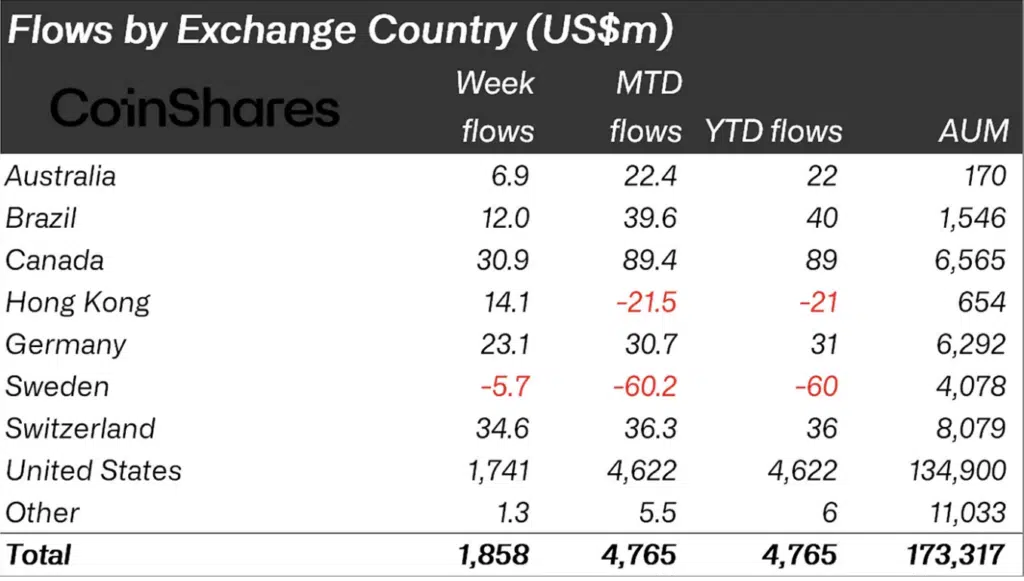
Task: Select the Sweden row label
Action: (x=57, y=386)
